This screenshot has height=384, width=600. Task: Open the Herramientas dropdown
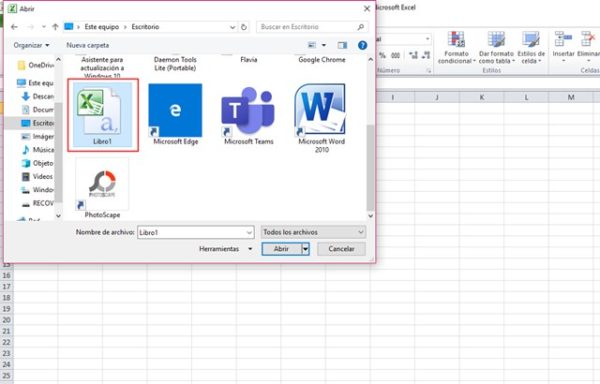coord(225,249)
